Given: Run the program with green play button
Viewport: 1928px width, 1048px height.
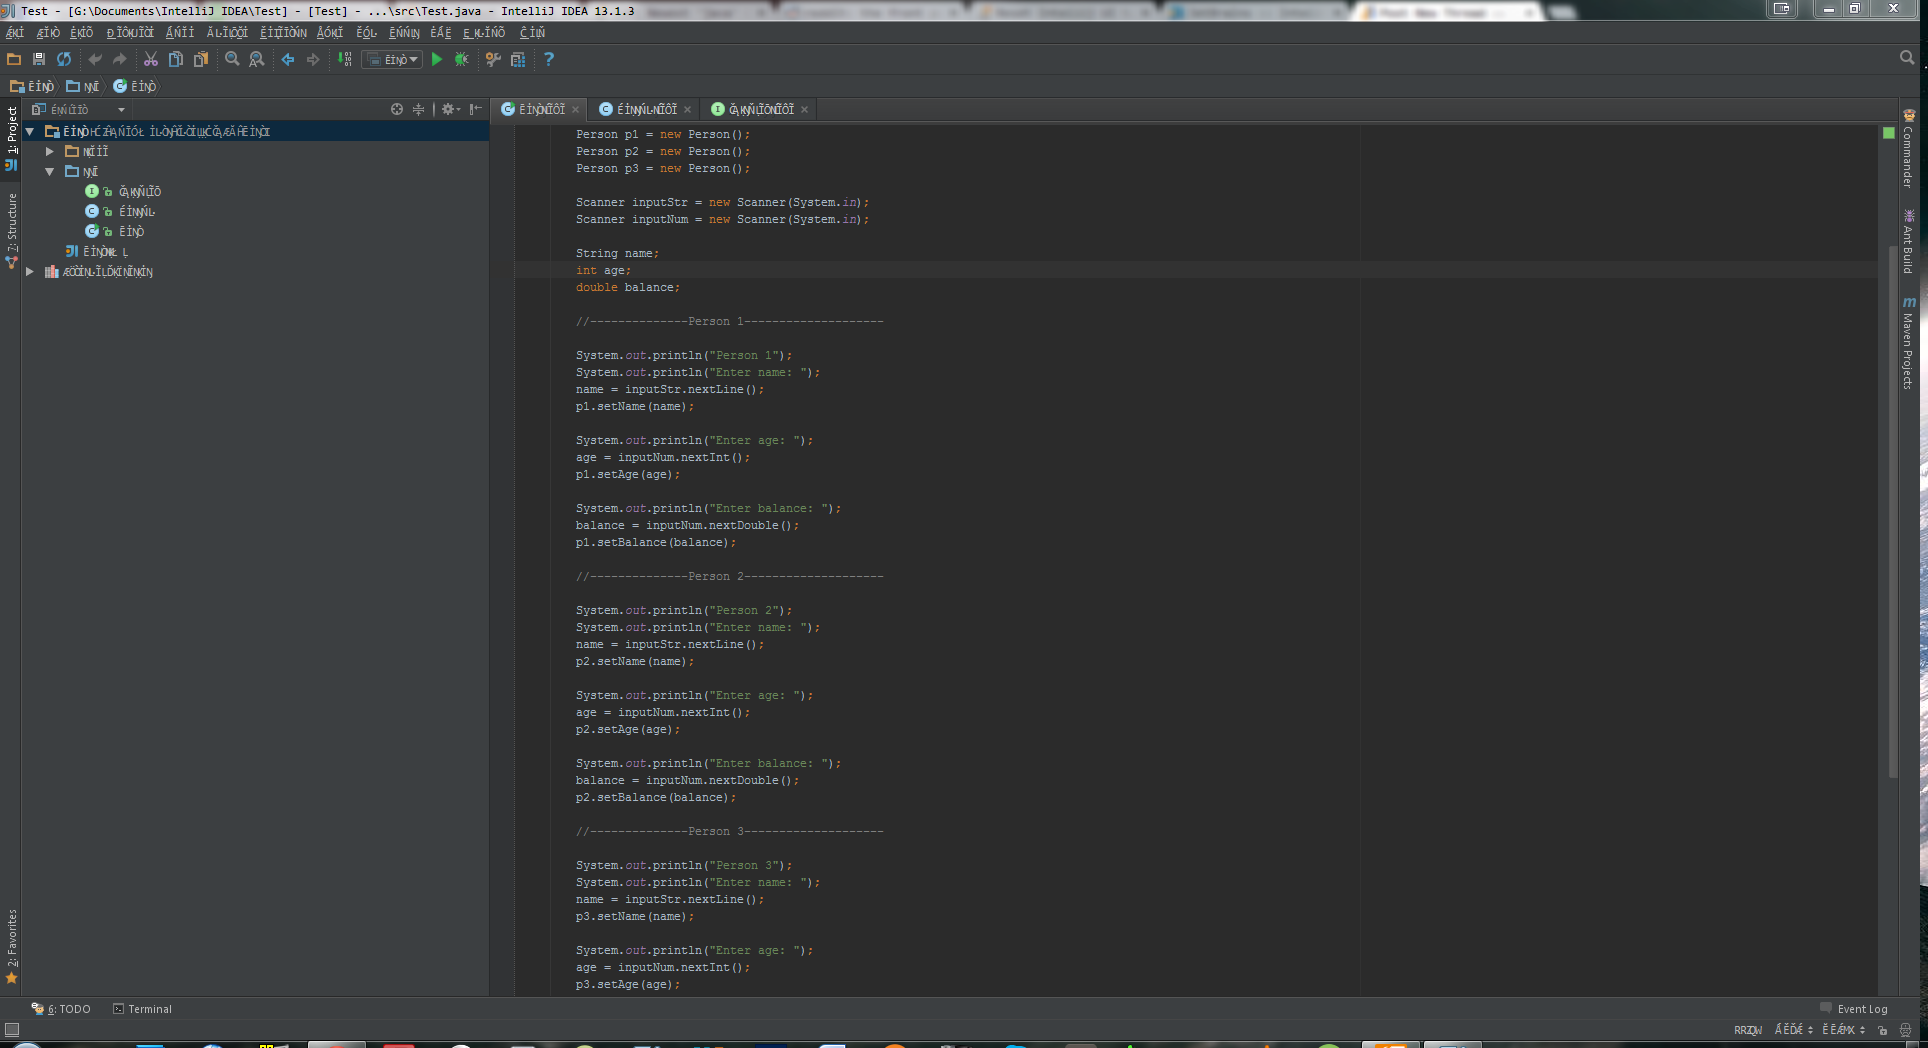Looking at the screenshot, I should (x=437, y=60).
